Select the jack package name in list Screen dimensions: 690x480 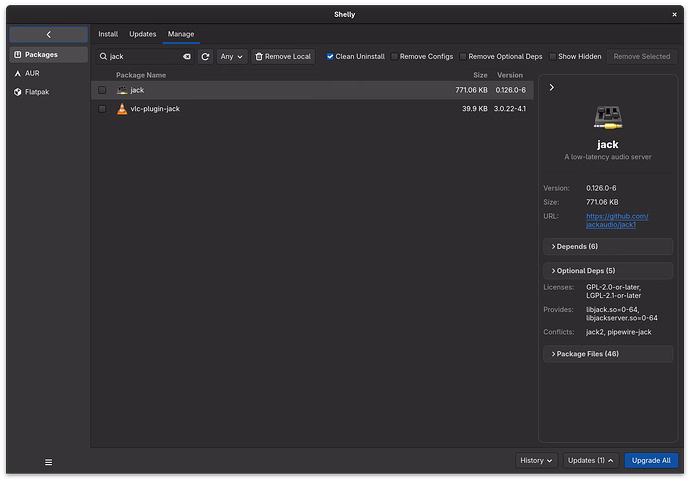(x=137, y=90)
